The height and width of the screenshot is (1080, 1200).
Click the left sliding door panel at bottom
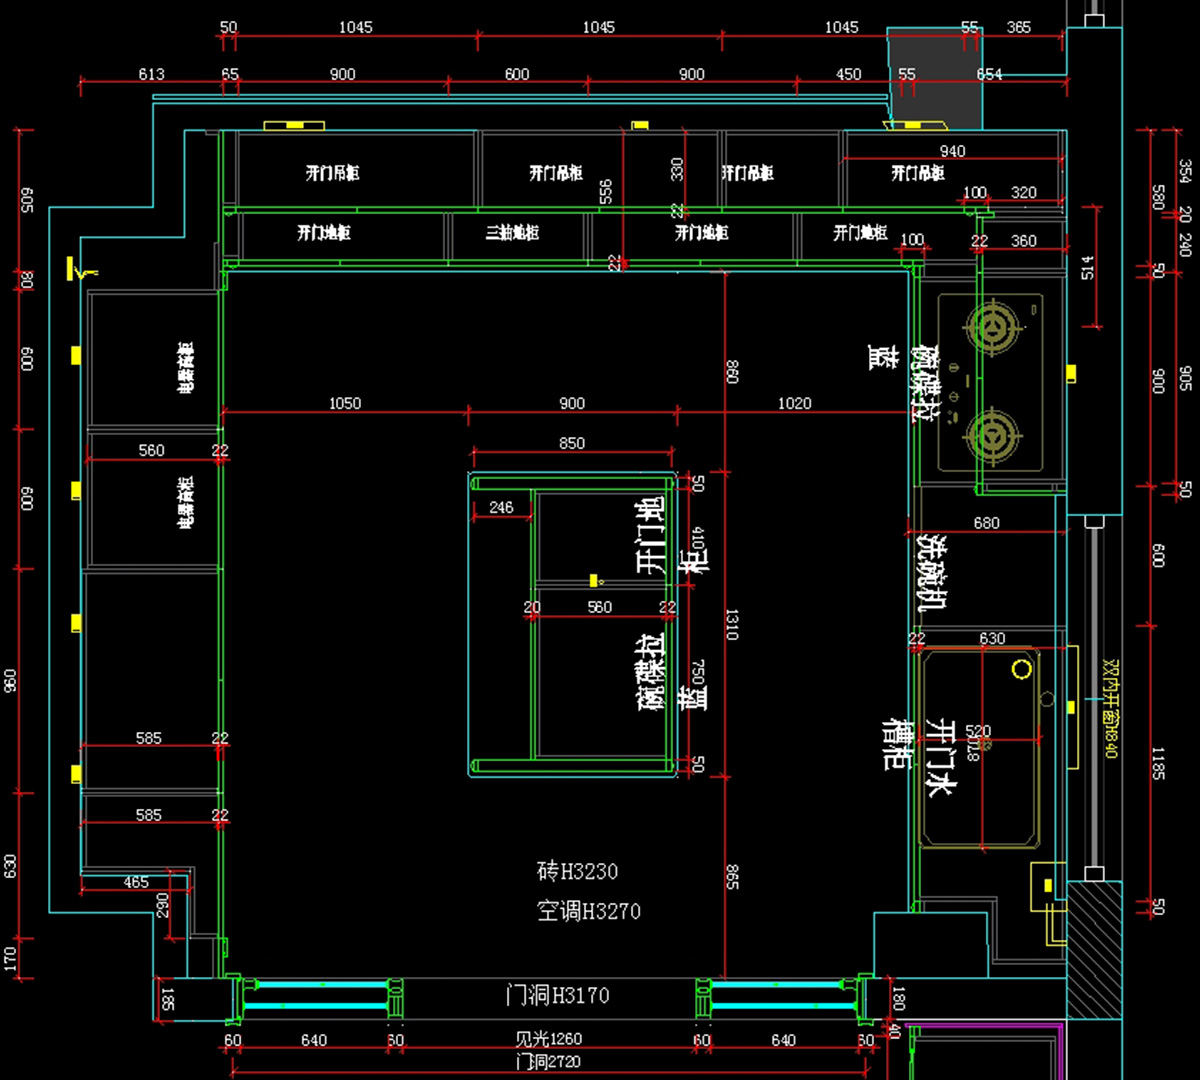pos(315,995)
